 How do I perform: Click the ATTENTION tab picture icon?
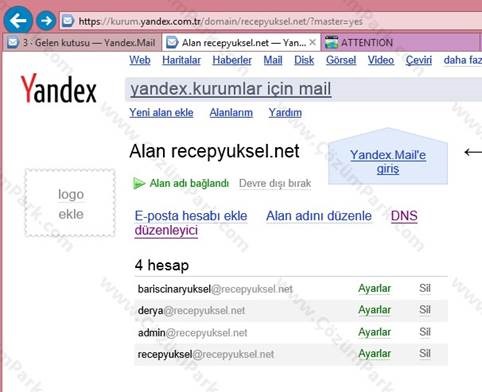331,43
